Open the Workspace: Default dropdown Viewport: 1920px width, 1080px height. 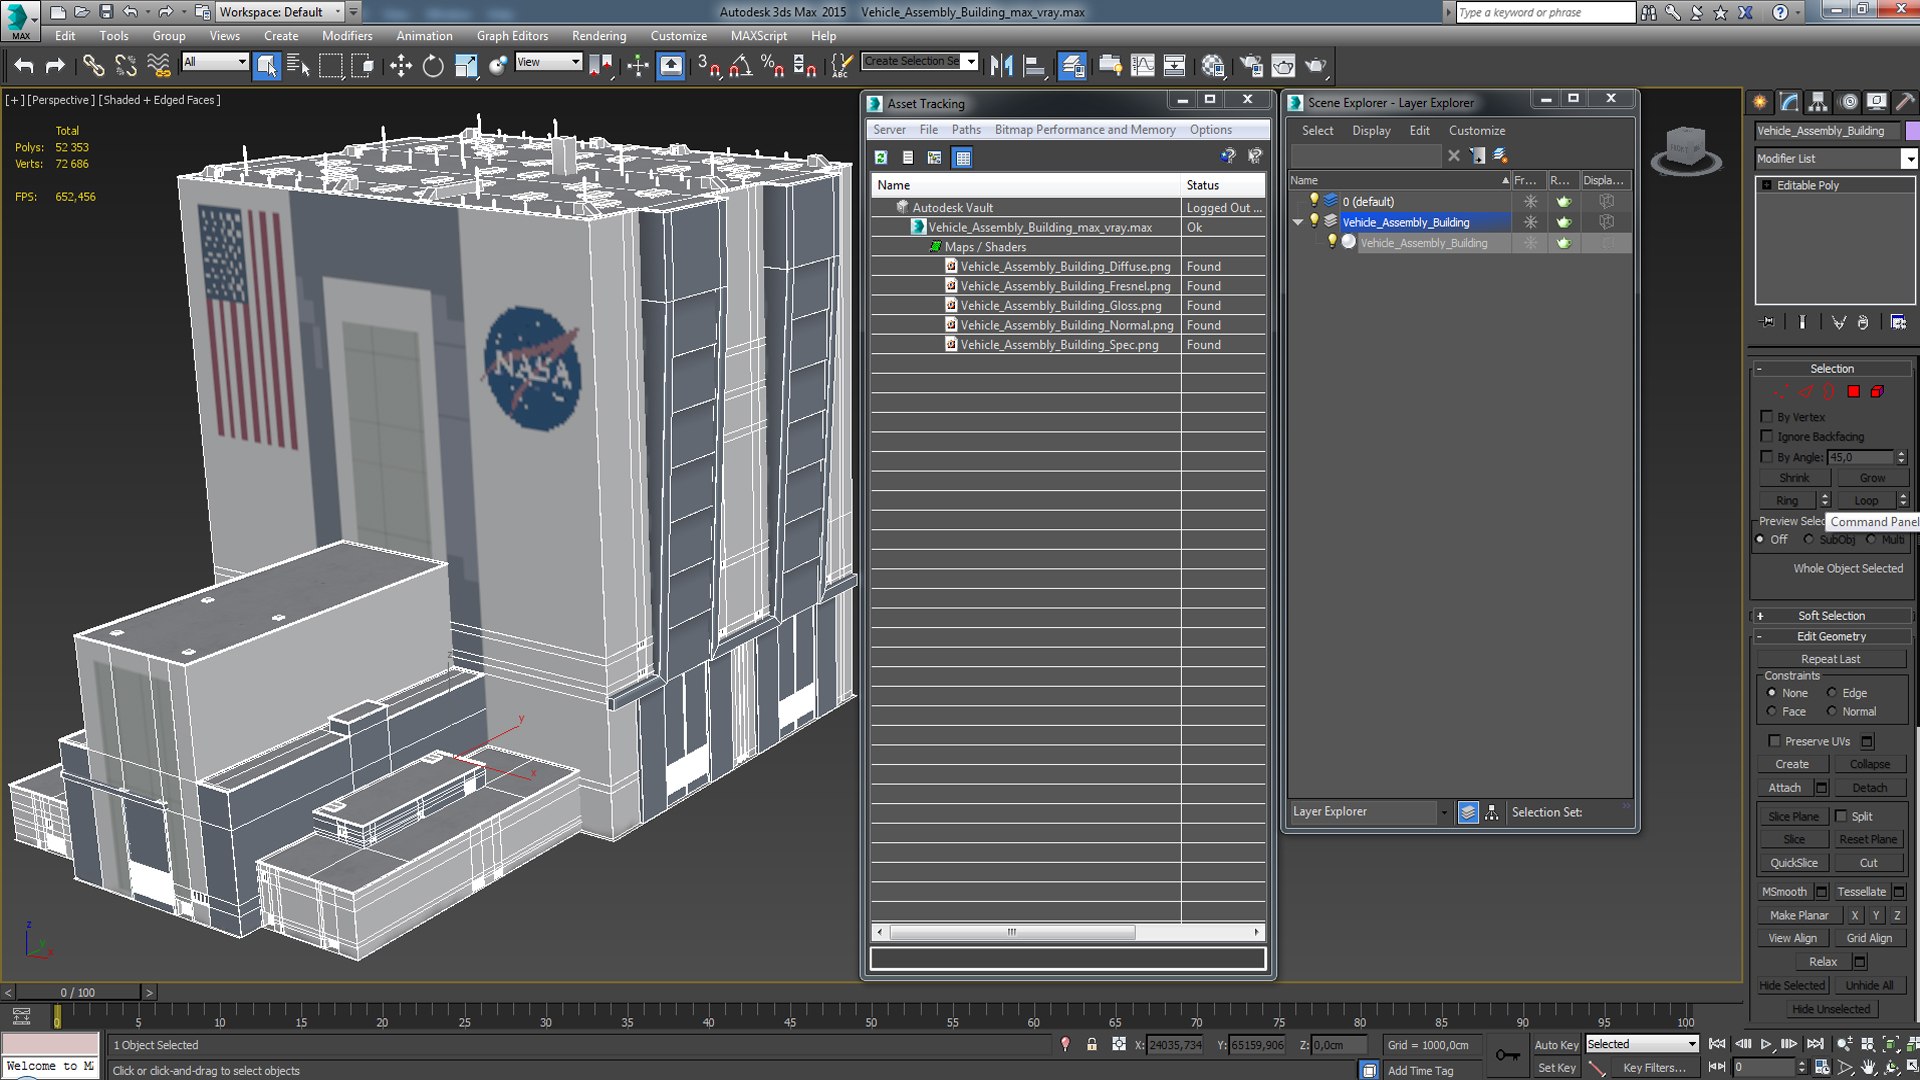click(x=280, y=12)
